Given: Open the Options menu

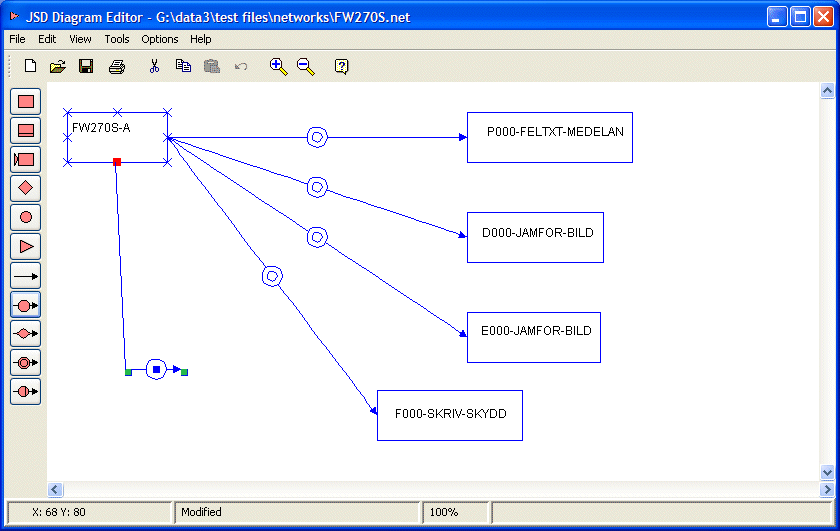Looking at the screenshot, I should [159, 39].
